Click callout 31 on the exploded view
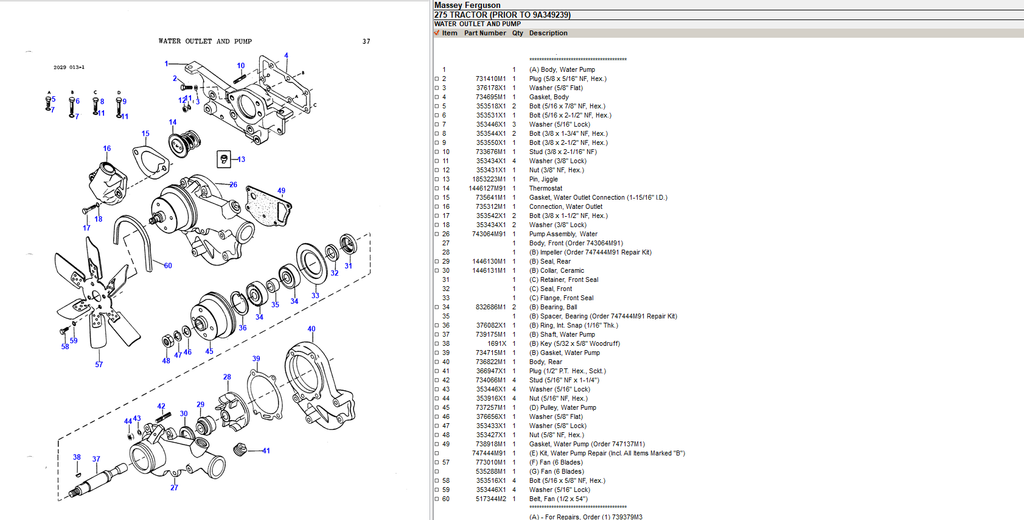The height and width of the screenshot is (520, 1024). [x=348, y=266]
